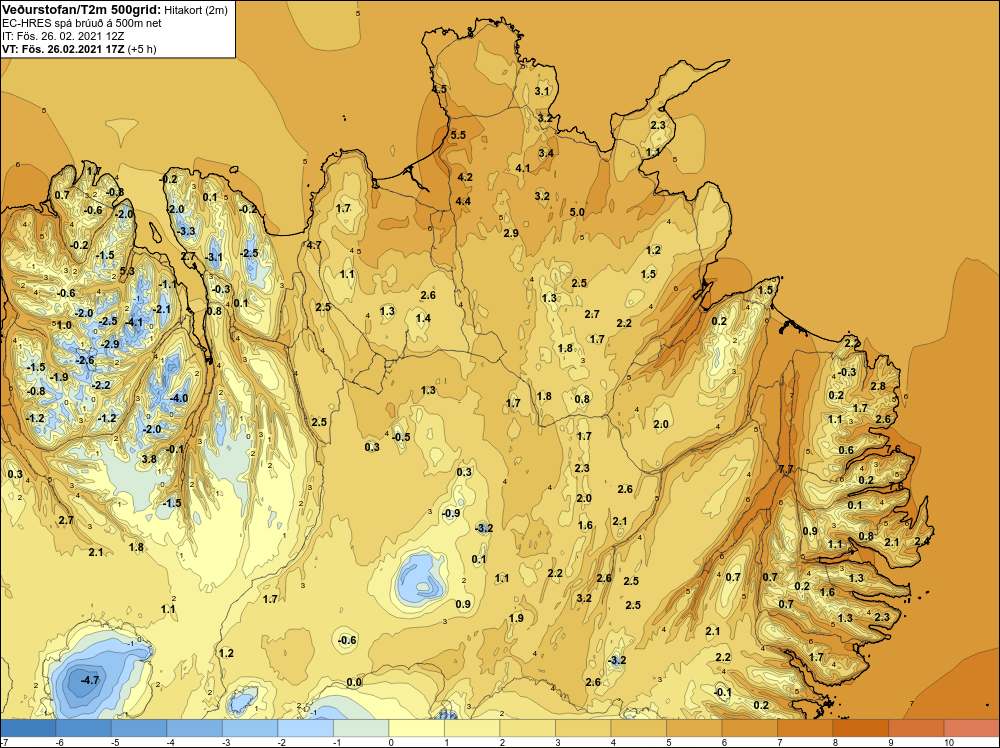Select the legend band between 6 and 7
The image size is (1000, 748).
click(x=749, y=728)
